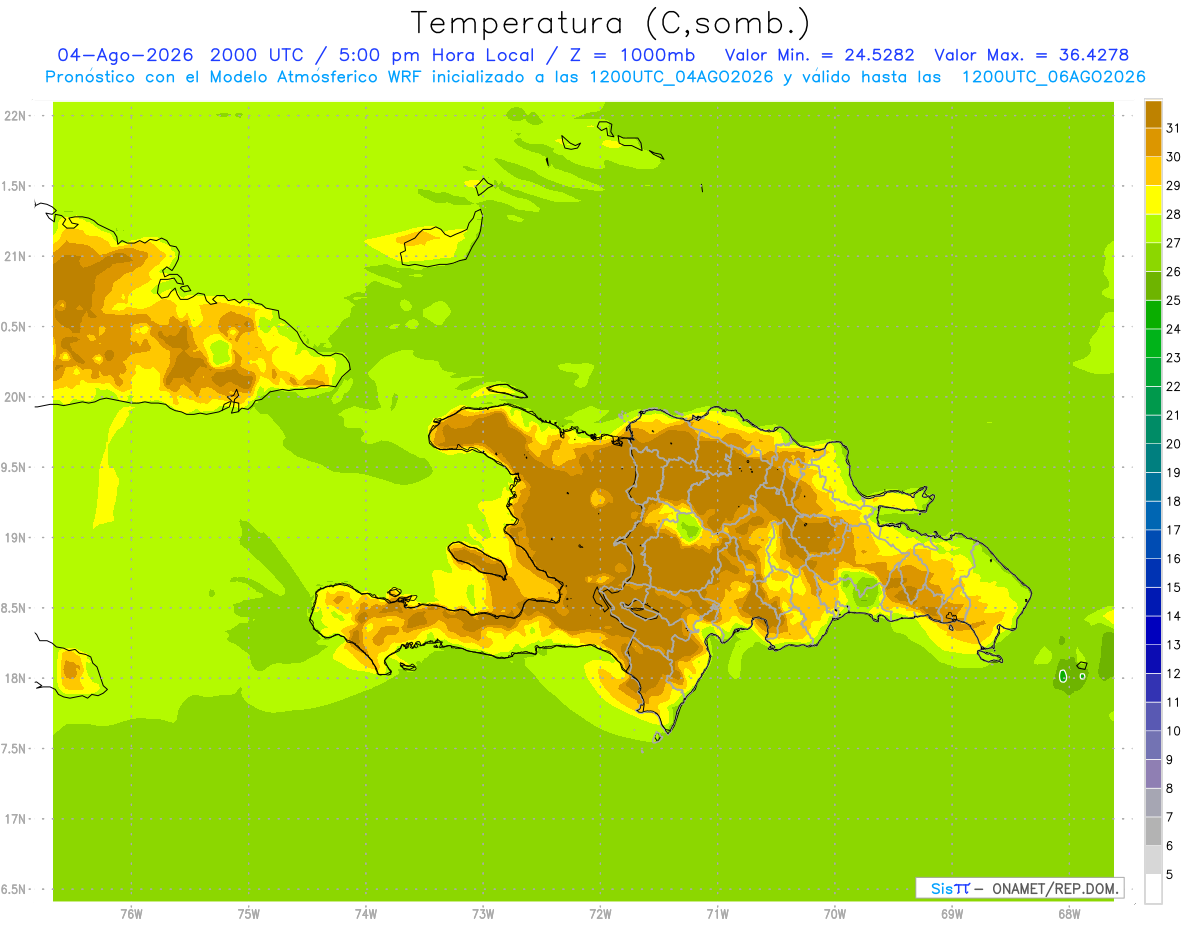Click the "21N" latitude label
The image size is (1200, 927).
(x=17, y=256)
